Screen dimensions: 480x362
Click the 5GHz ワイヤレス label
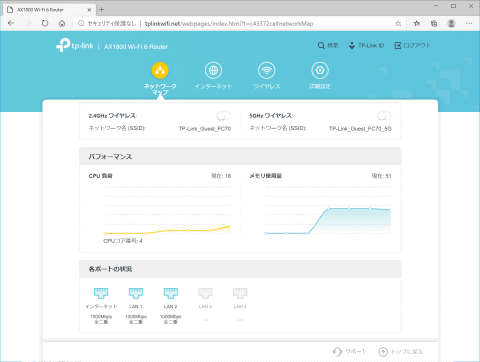tap(271, 116)
